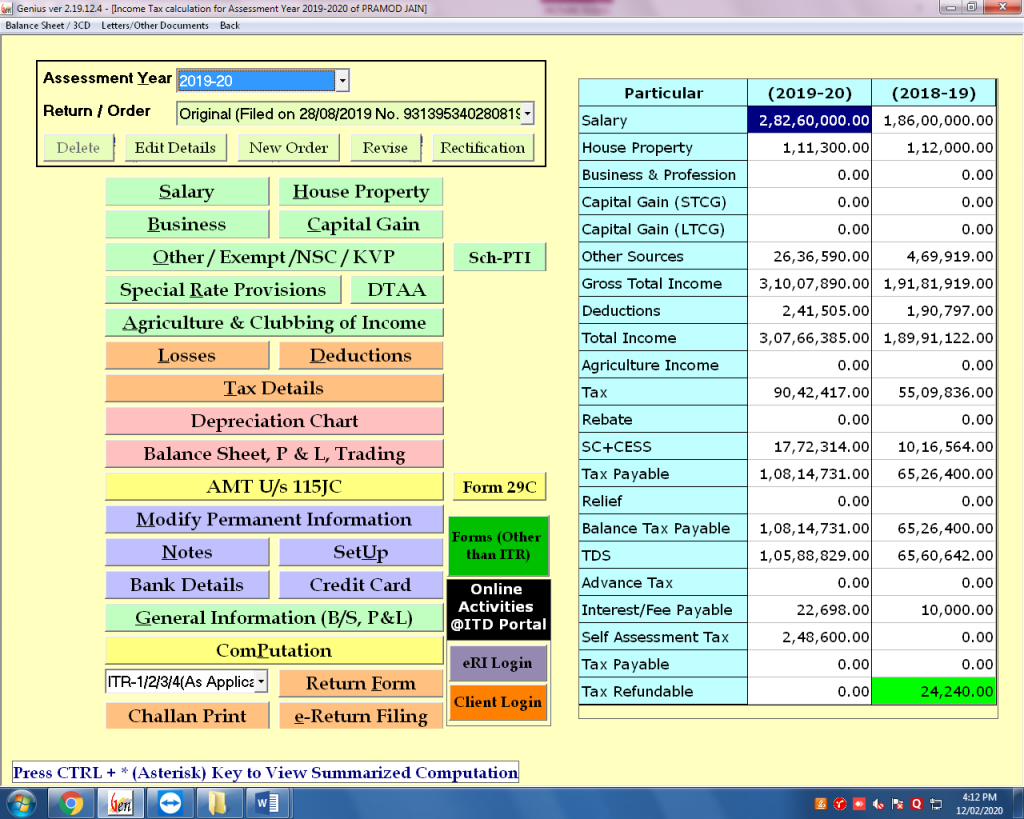
Task: Launch TeamViewer from the taskbar
Action: point(170,802)
